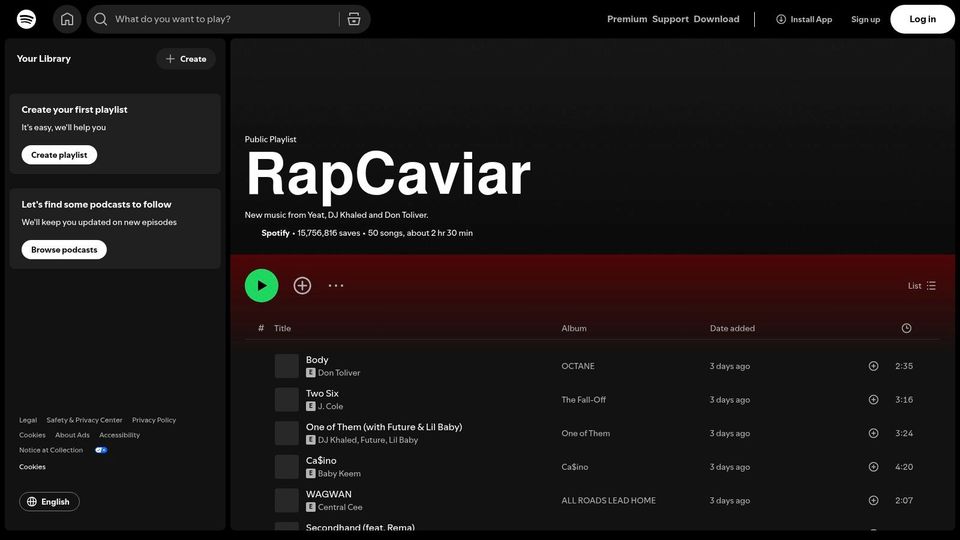Open Legal footer link
Image resolution: width=960 pixels, height=540 pixels.
(x=28, y=420)
